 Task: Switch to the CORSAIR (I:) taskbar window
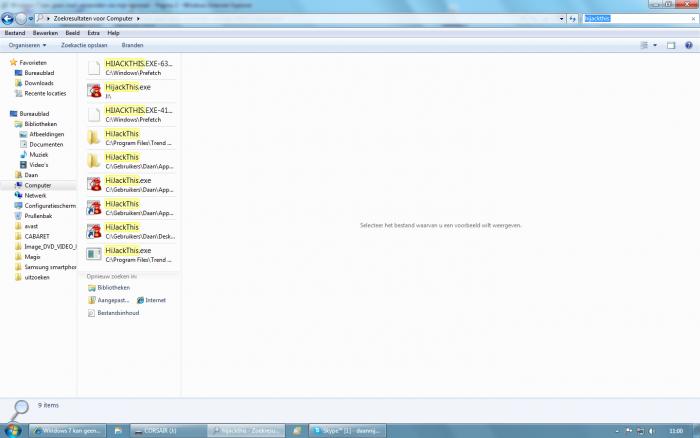[x=168, y=431]
